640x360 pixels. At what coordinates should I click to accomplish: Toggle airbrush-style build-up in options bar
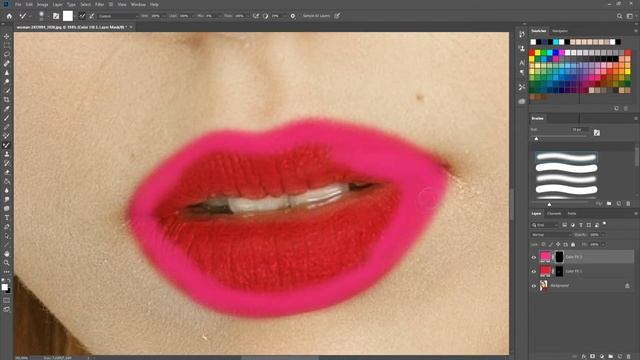(x=256, y=16)
